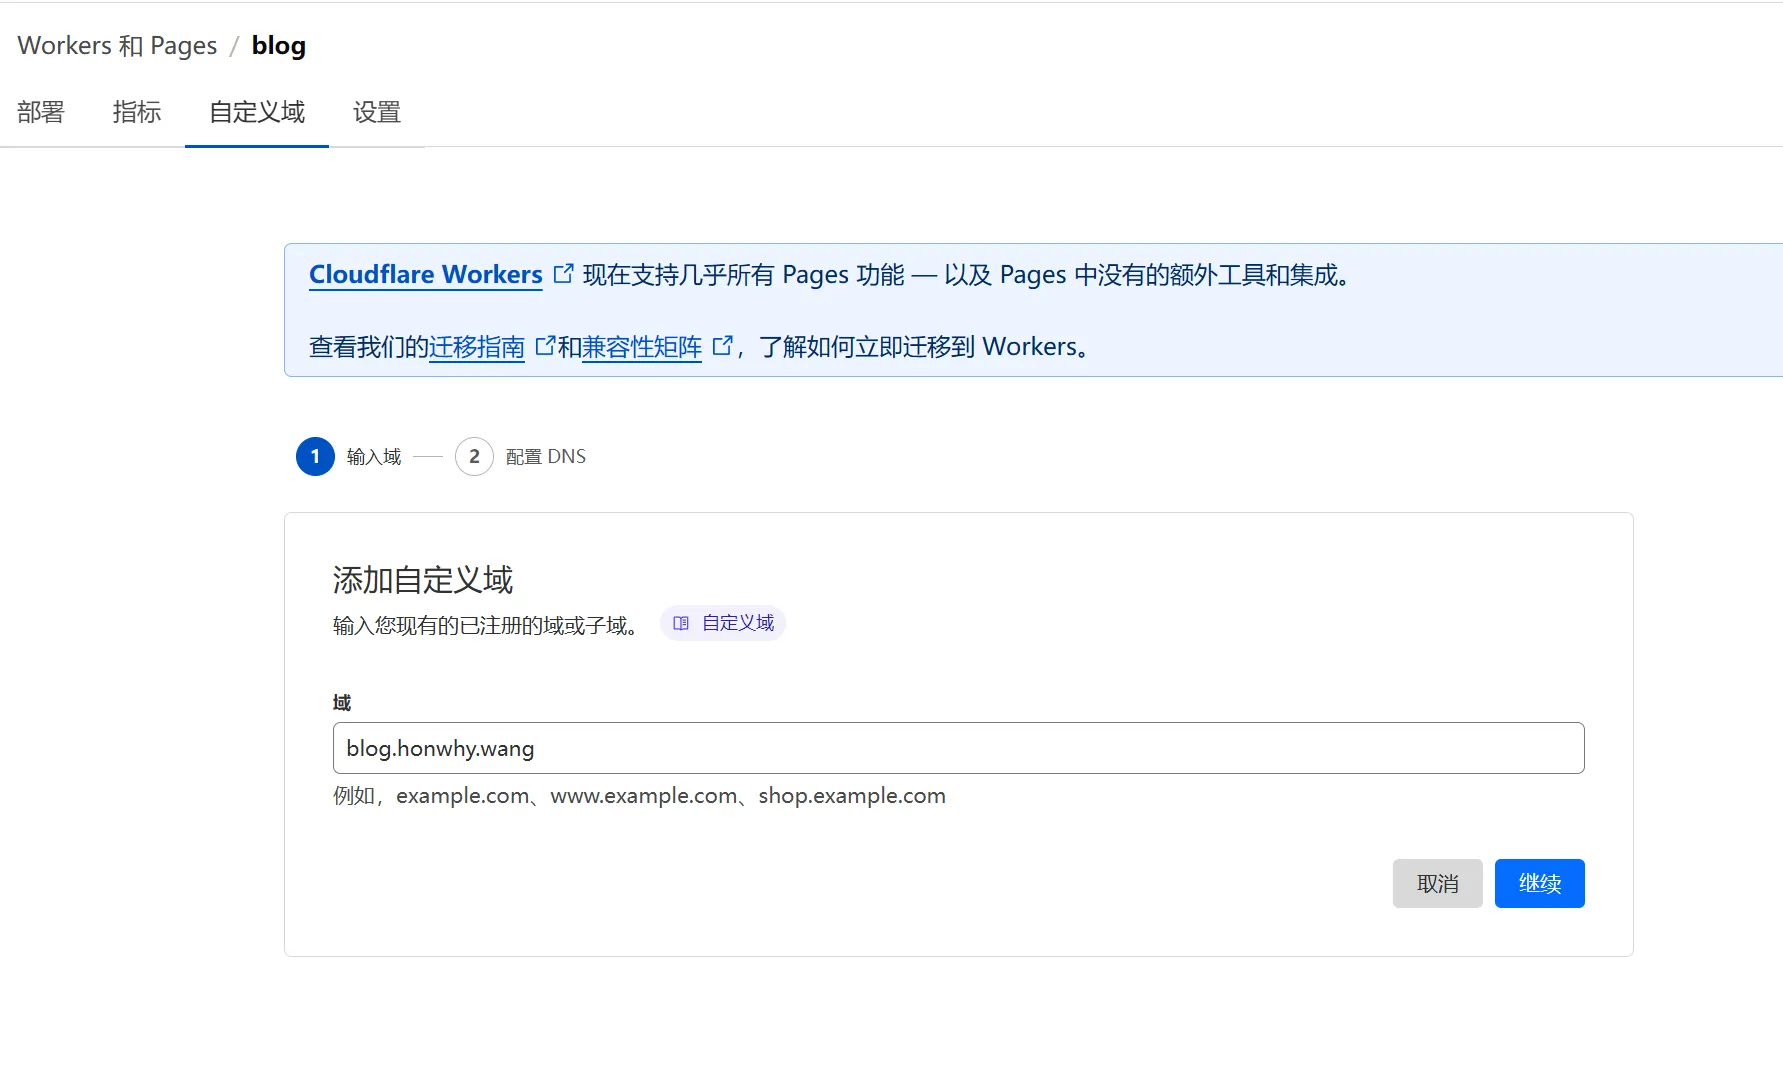Focus the 域 input with blog.honwhy.wang
Viewport: 1783px width, 1086px height.
(x=958, y=748)
